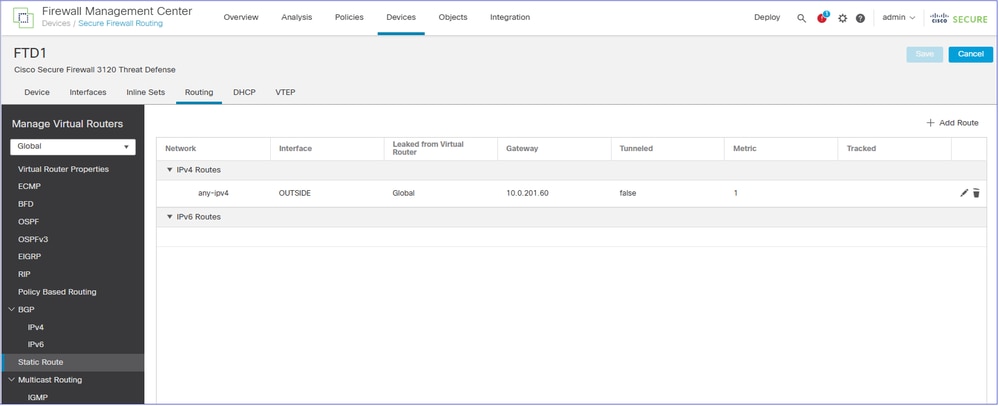The image size is (999, 406).
Task: Open the Objects menu
Action: pos(453,17)
